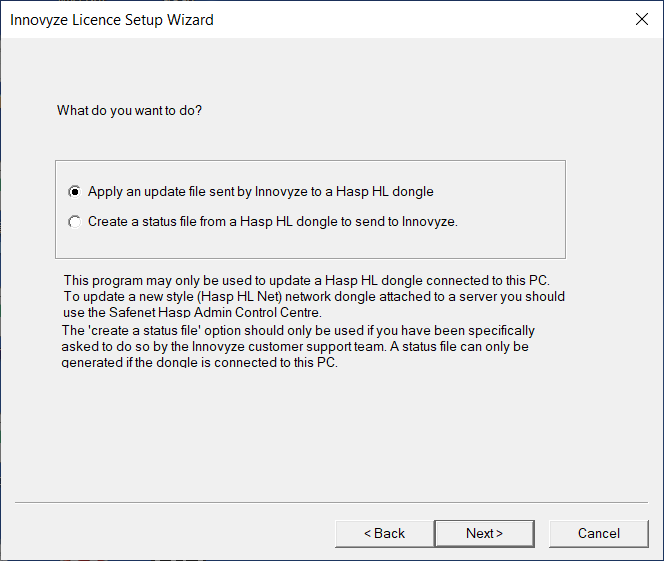Image resolution: width=664 pixels, height=561 pixels.
Task: Click the blank dialog area below the text
Action: tap(332, 432)
